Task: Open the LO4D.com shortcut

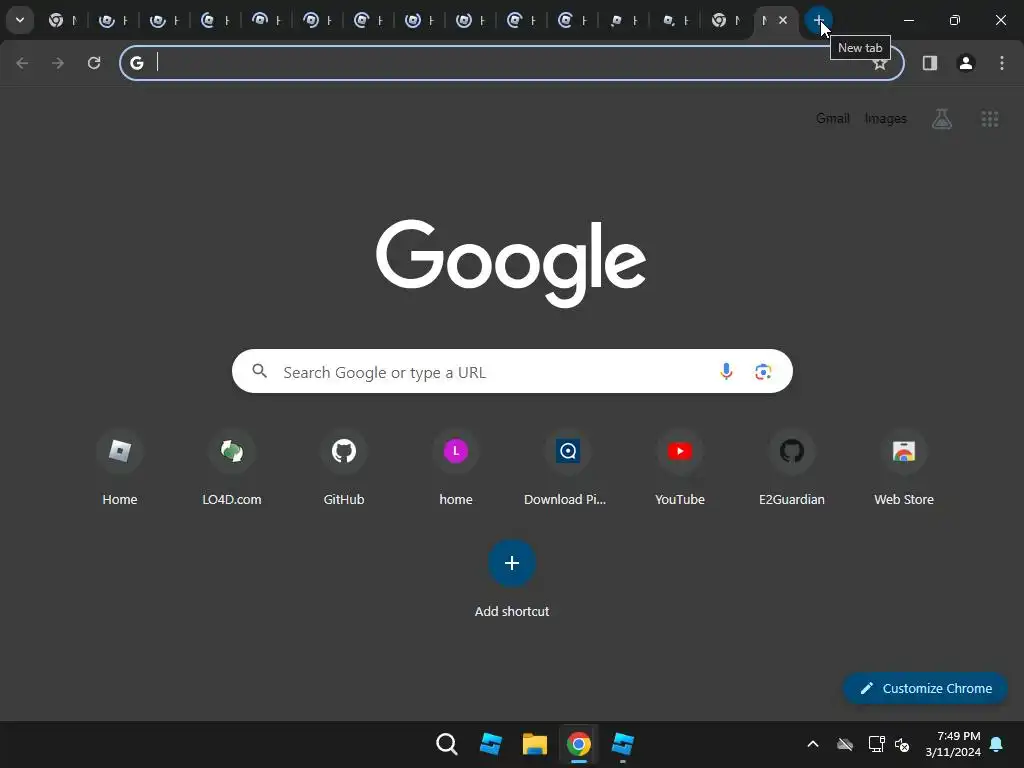Action: pos(232,468)
